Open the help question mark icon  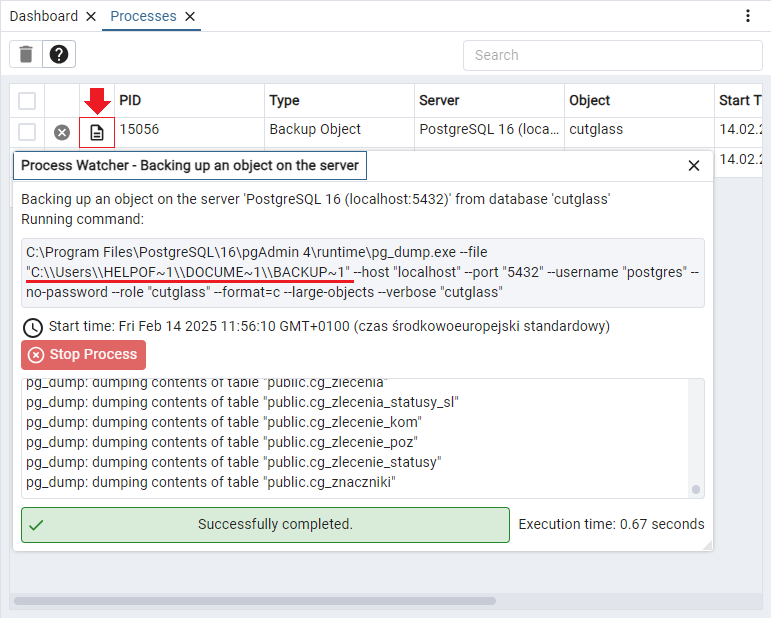(59, 54)
